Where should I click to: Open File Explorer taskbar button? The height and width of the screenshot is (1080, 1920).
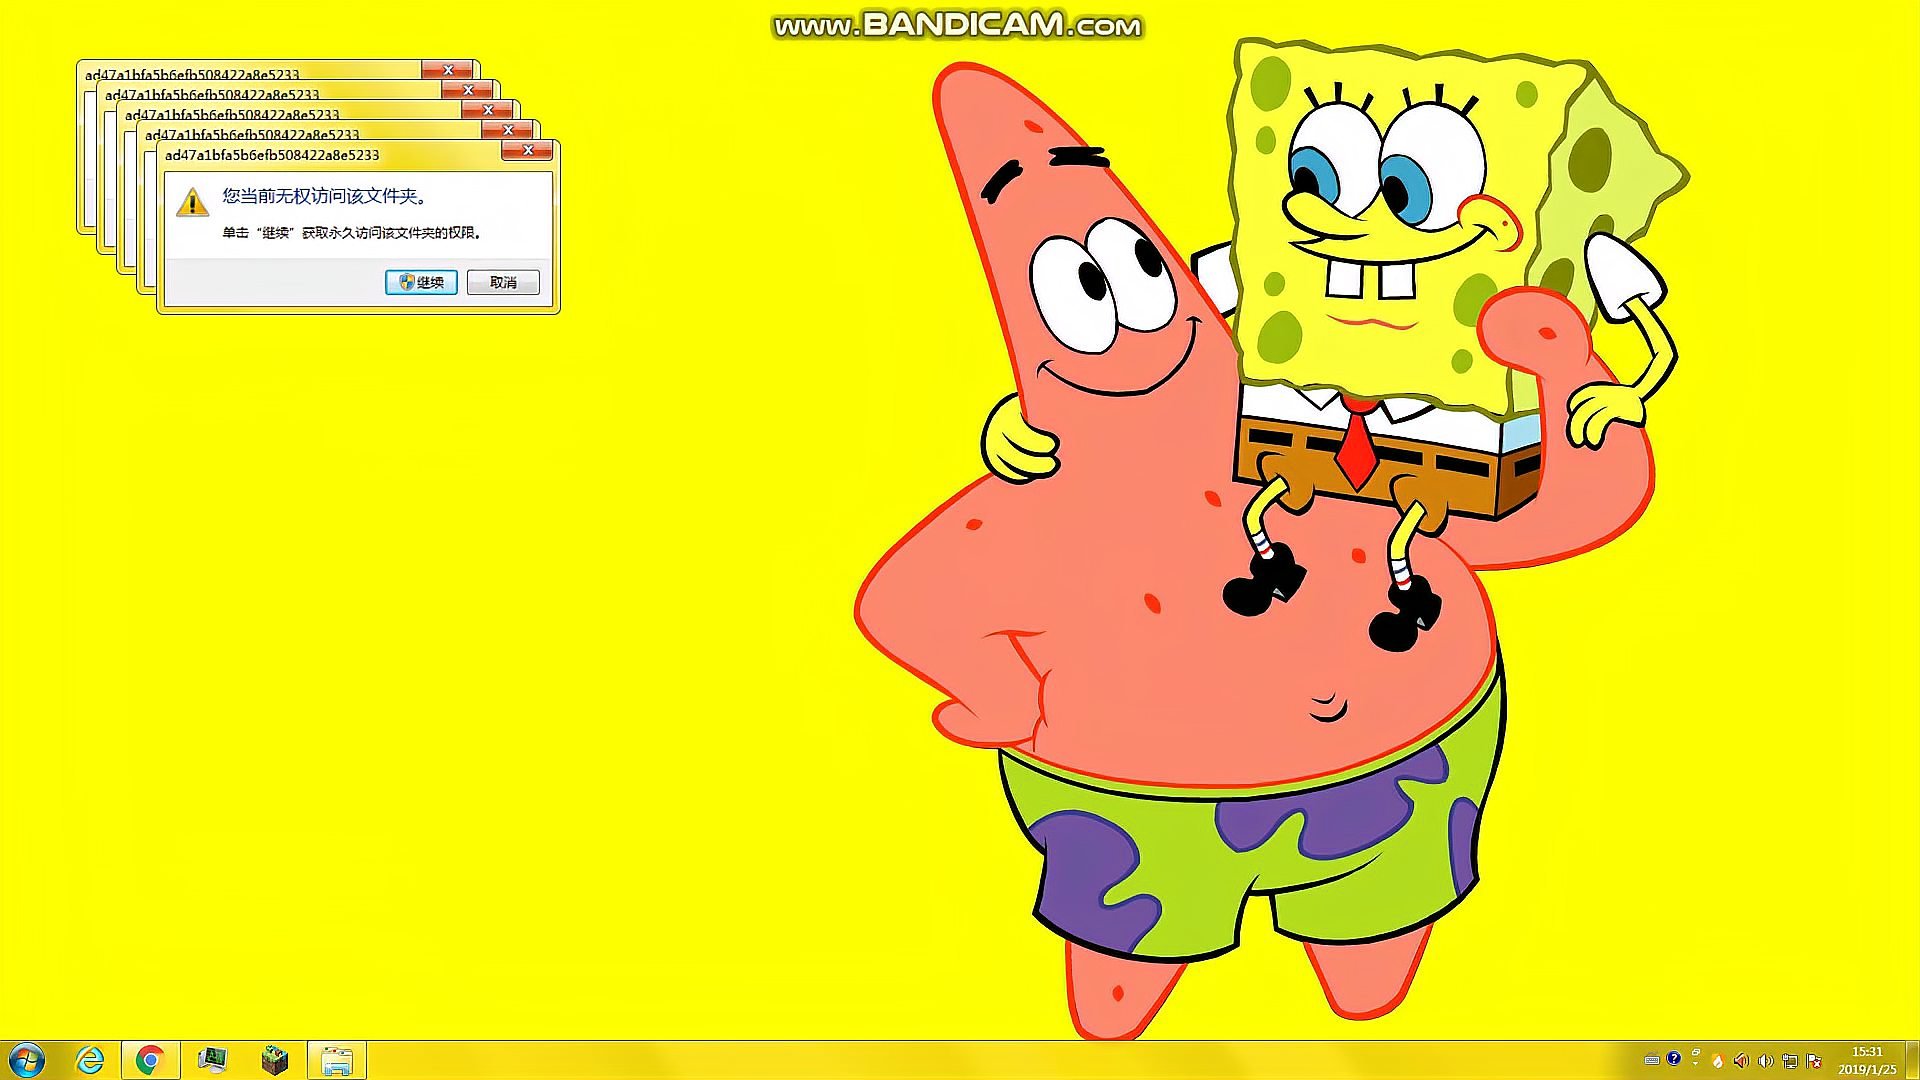pos(337,1060)
